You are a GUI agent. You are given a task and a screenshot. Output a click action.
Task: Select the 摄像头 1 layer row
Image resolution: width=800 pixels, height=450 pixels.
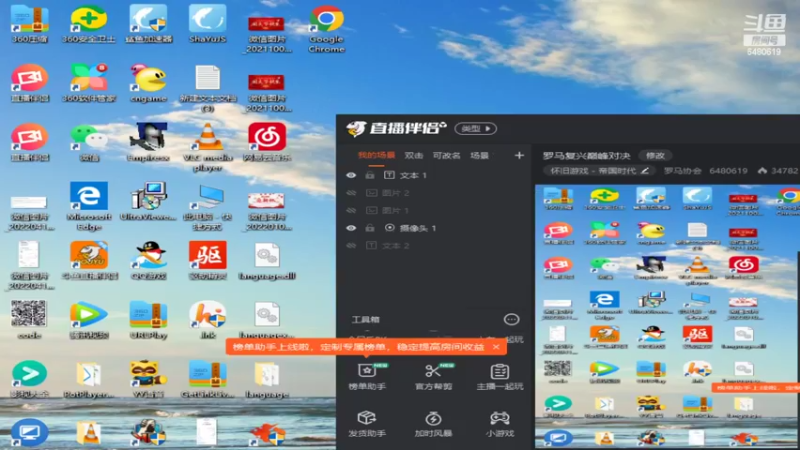(x=434, y=228)
